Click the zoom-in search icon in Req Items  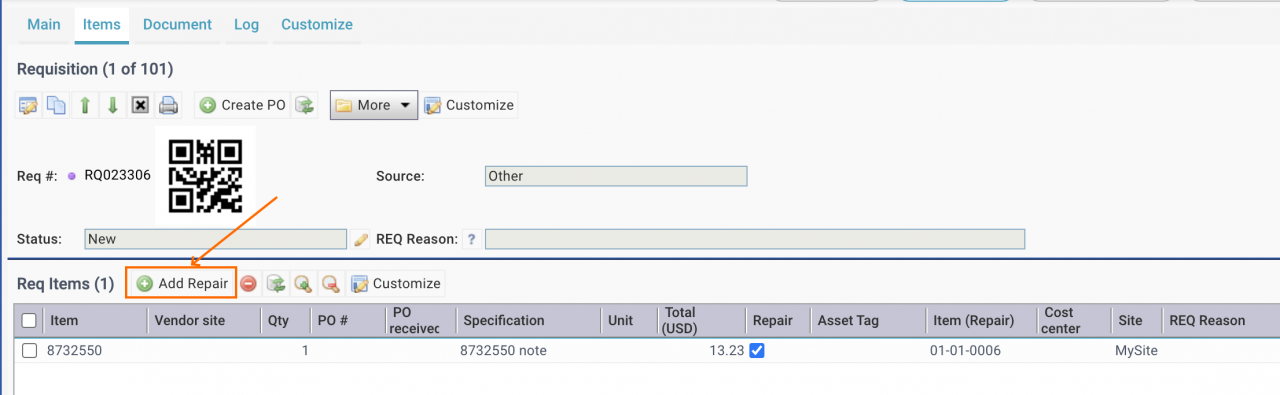(x=302, y=284)
